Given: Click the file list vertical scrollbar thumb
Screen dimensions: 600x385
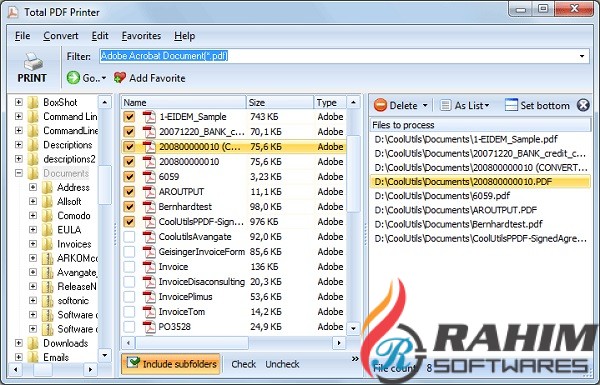Looking at the screenshot, I should click(353, 174).
